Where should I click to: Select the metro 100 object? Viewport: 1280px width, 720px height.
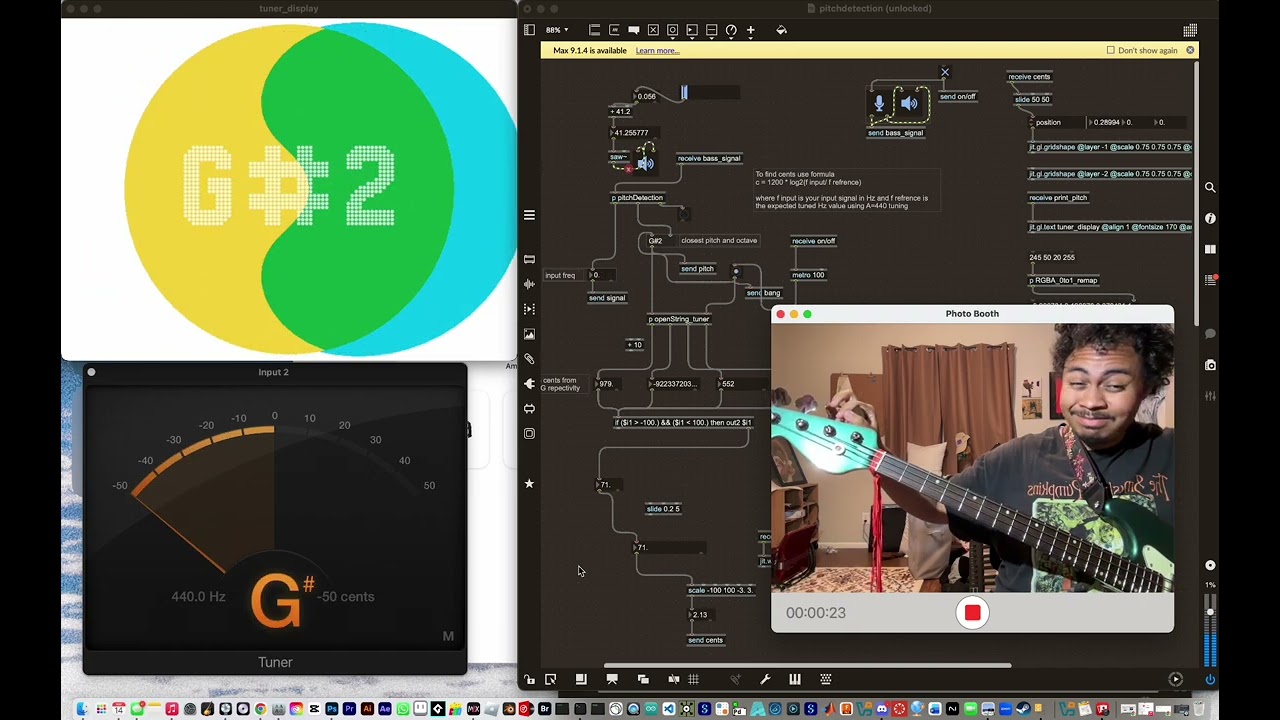(808, 275)
